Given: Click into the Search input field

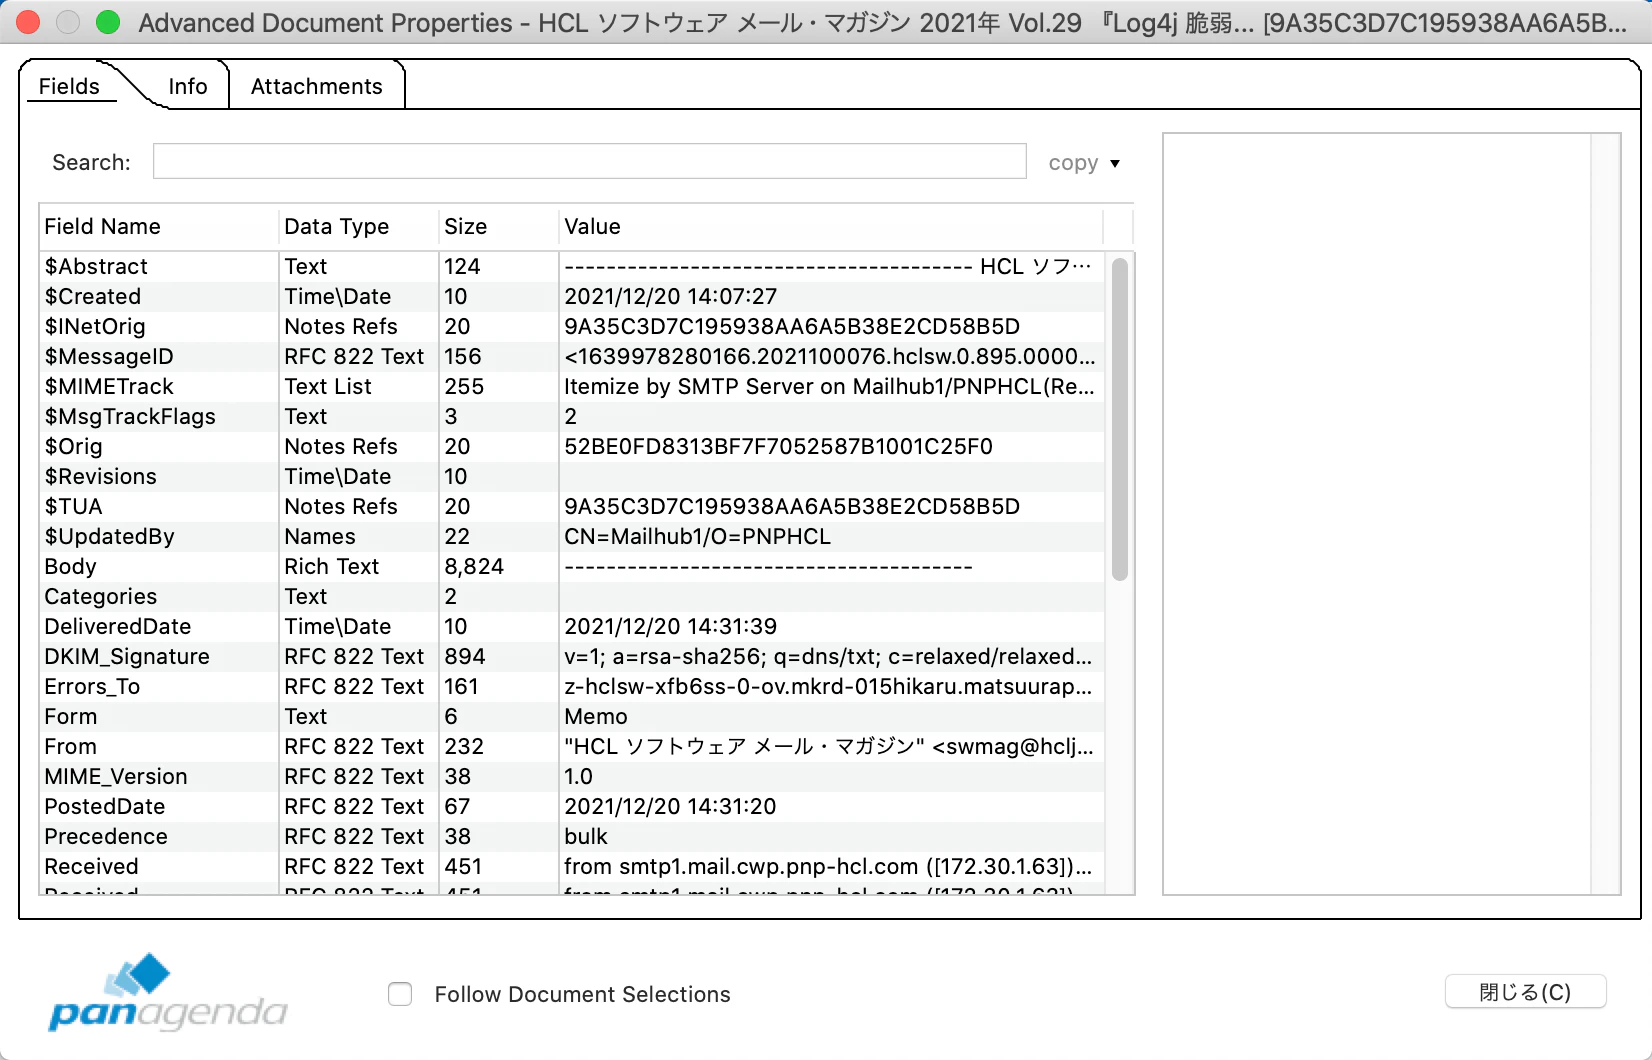Looking at the screenshot, I should [590, 162].
